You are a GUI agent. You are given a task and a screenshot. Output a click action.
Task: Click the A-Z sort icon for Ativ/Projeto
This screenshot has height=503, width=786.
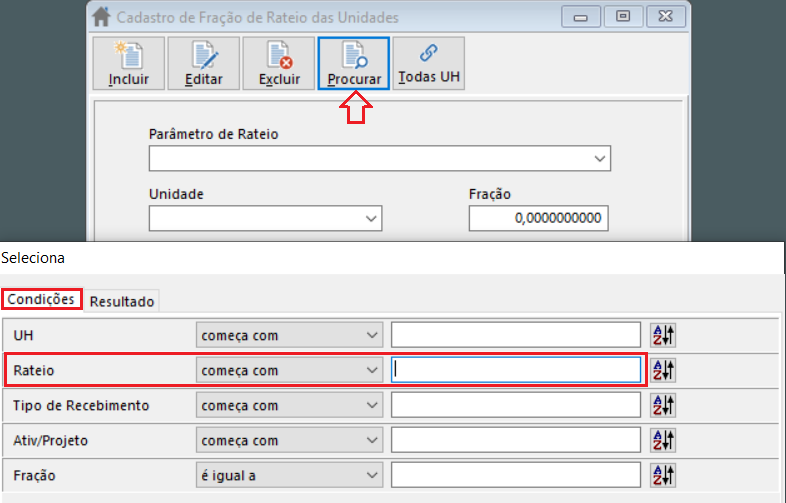[663, 440]
